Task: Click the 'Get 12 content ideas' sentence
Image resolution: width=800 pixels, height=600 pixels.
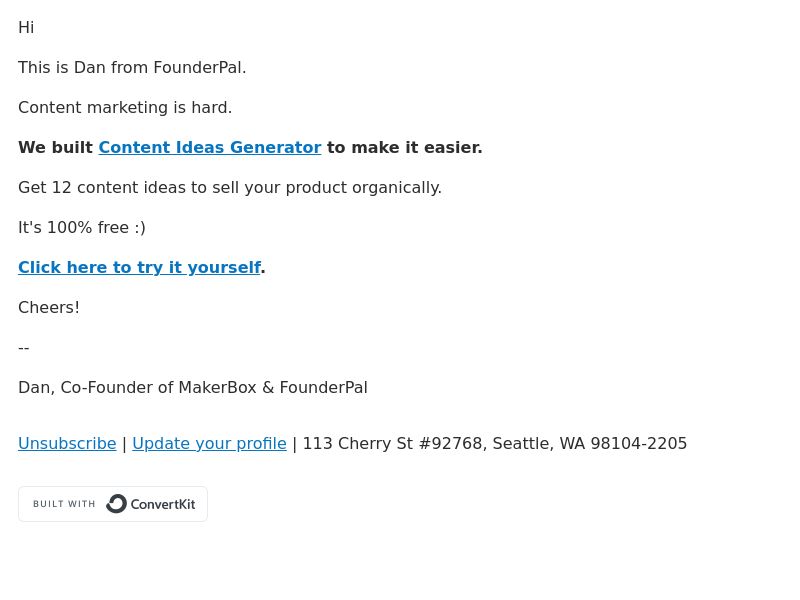Action: coord(230,187)
